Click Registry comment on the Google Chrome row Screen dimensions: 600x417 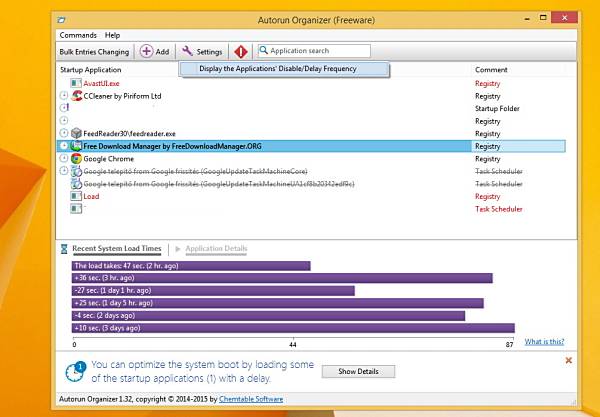[488, 159]
